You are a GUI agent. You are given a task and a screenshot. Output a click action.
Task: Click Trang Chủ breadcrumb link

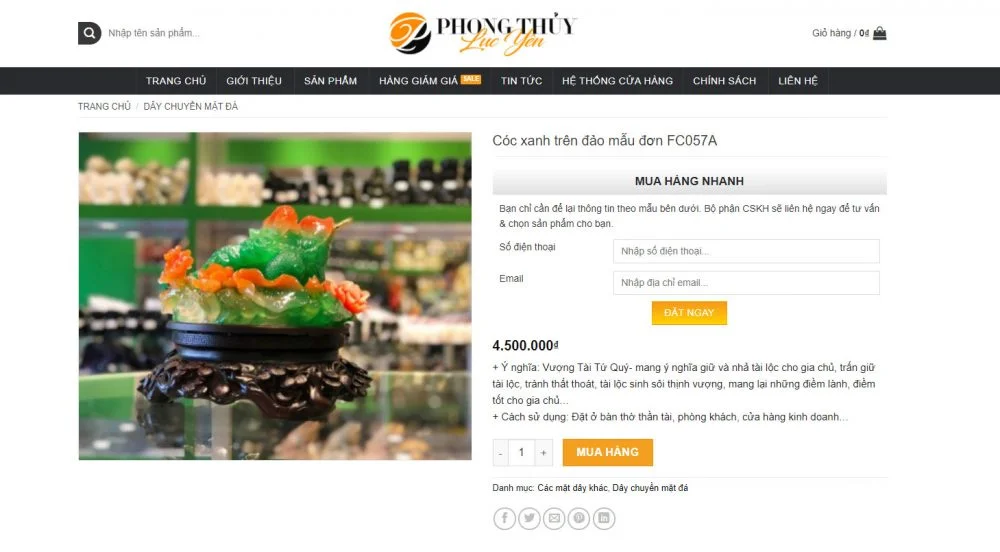click(x=104, y=106)
